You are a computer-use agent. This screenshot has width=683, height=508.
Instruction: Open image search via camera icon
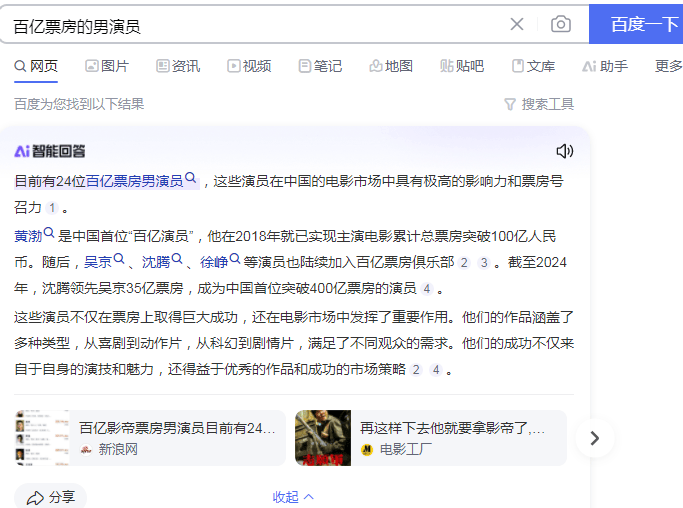(x=561, y=24)
